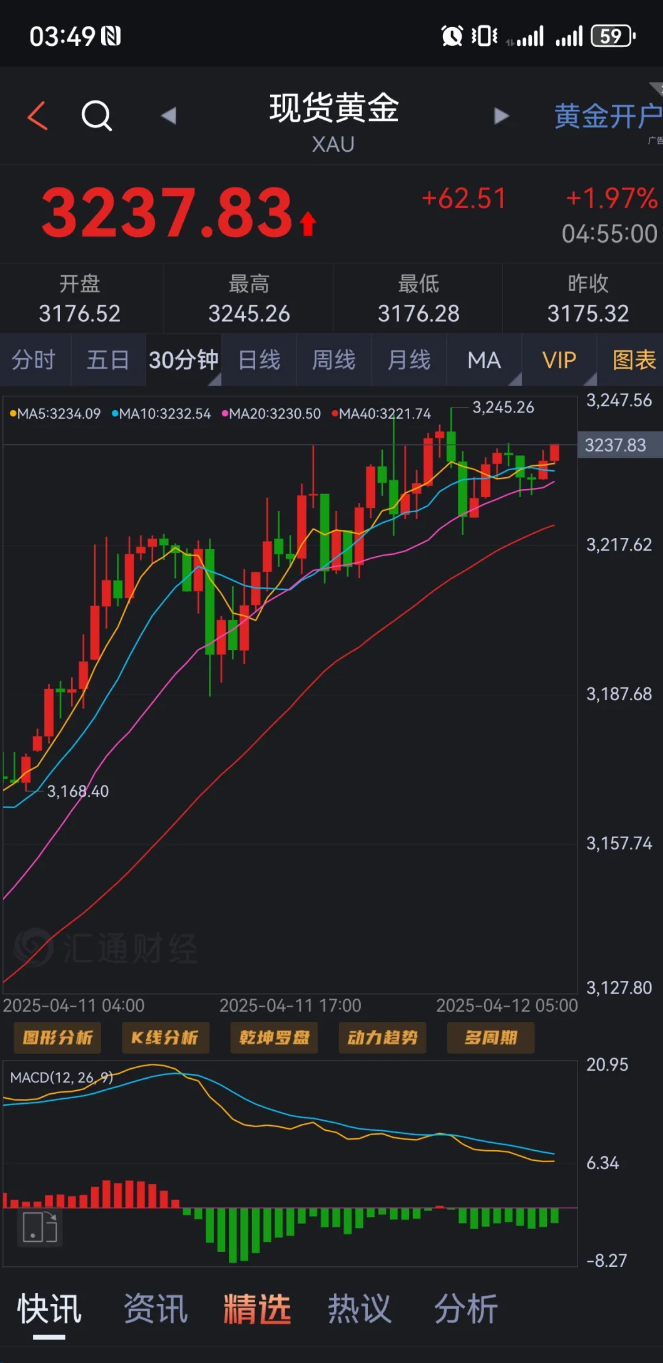Tap the screen rotate icon near MACD
663x1363 pixels.
tap(40, 1227)
